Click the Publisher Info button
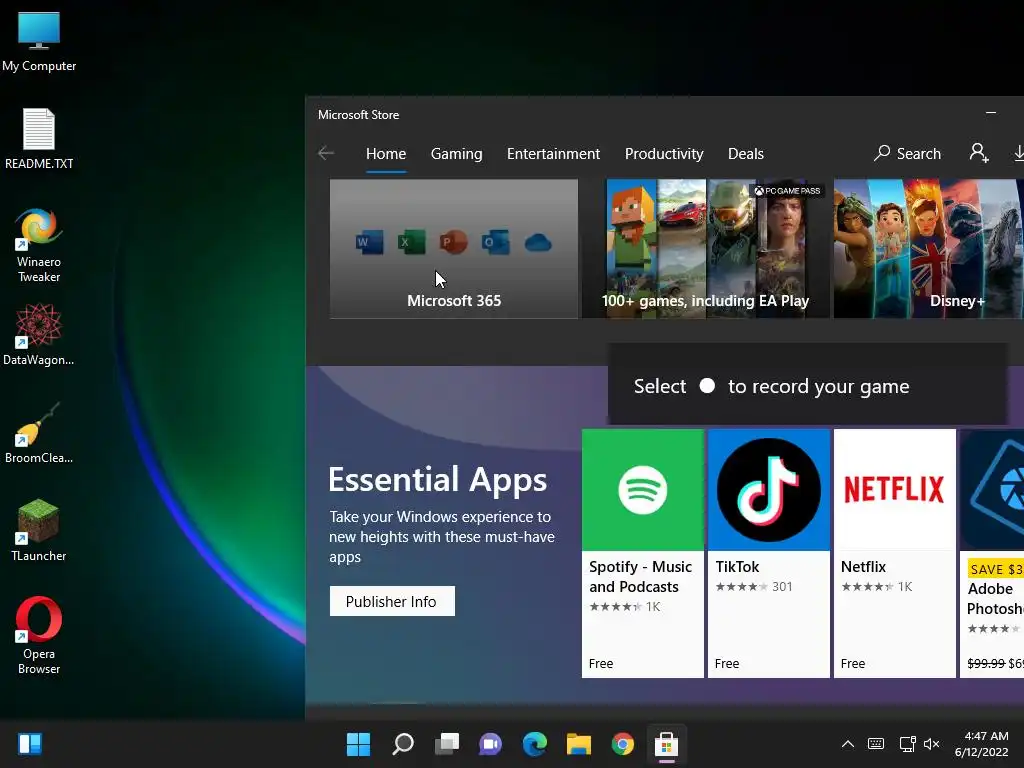The height and width of the screenshot is (768, 1024). pyautogui.click(x=392, y=601)
